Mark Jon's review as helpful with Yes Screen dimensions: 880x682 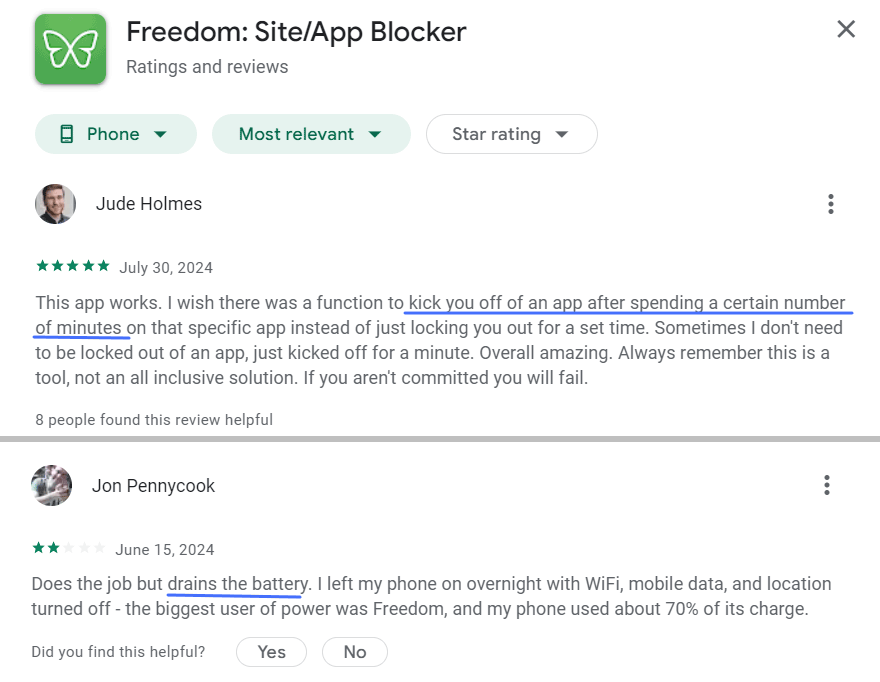pyautogui.click(x=271, y=651)
